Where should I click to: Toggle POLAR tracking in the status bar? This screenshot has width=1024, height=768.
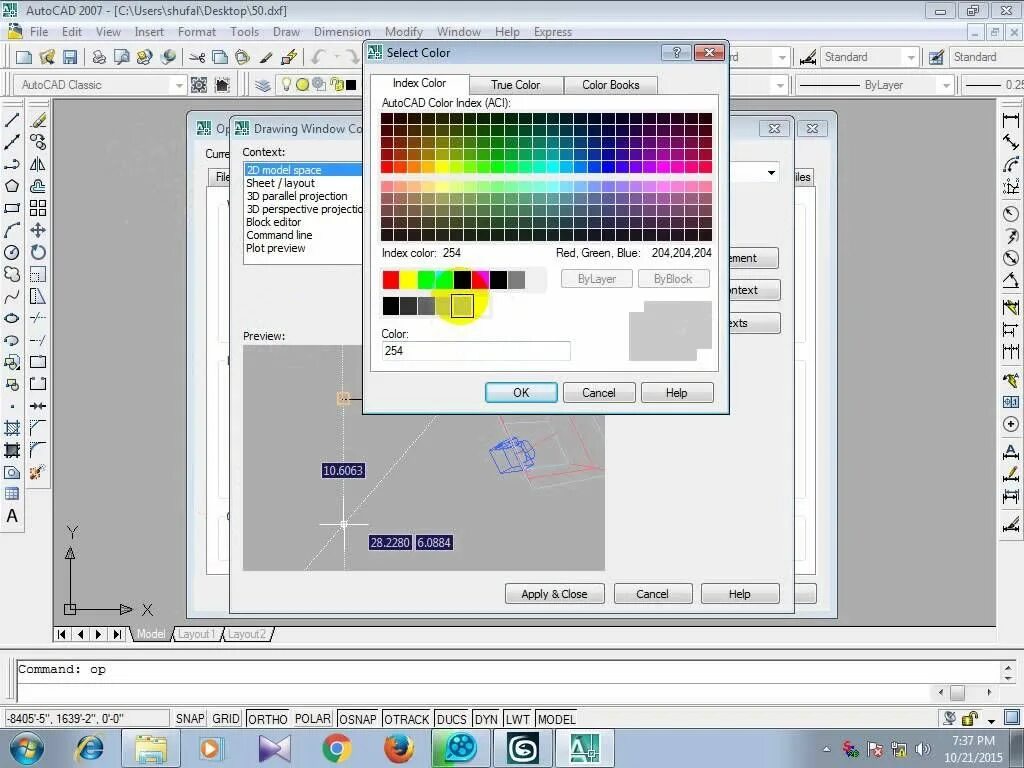pos(313,719)
